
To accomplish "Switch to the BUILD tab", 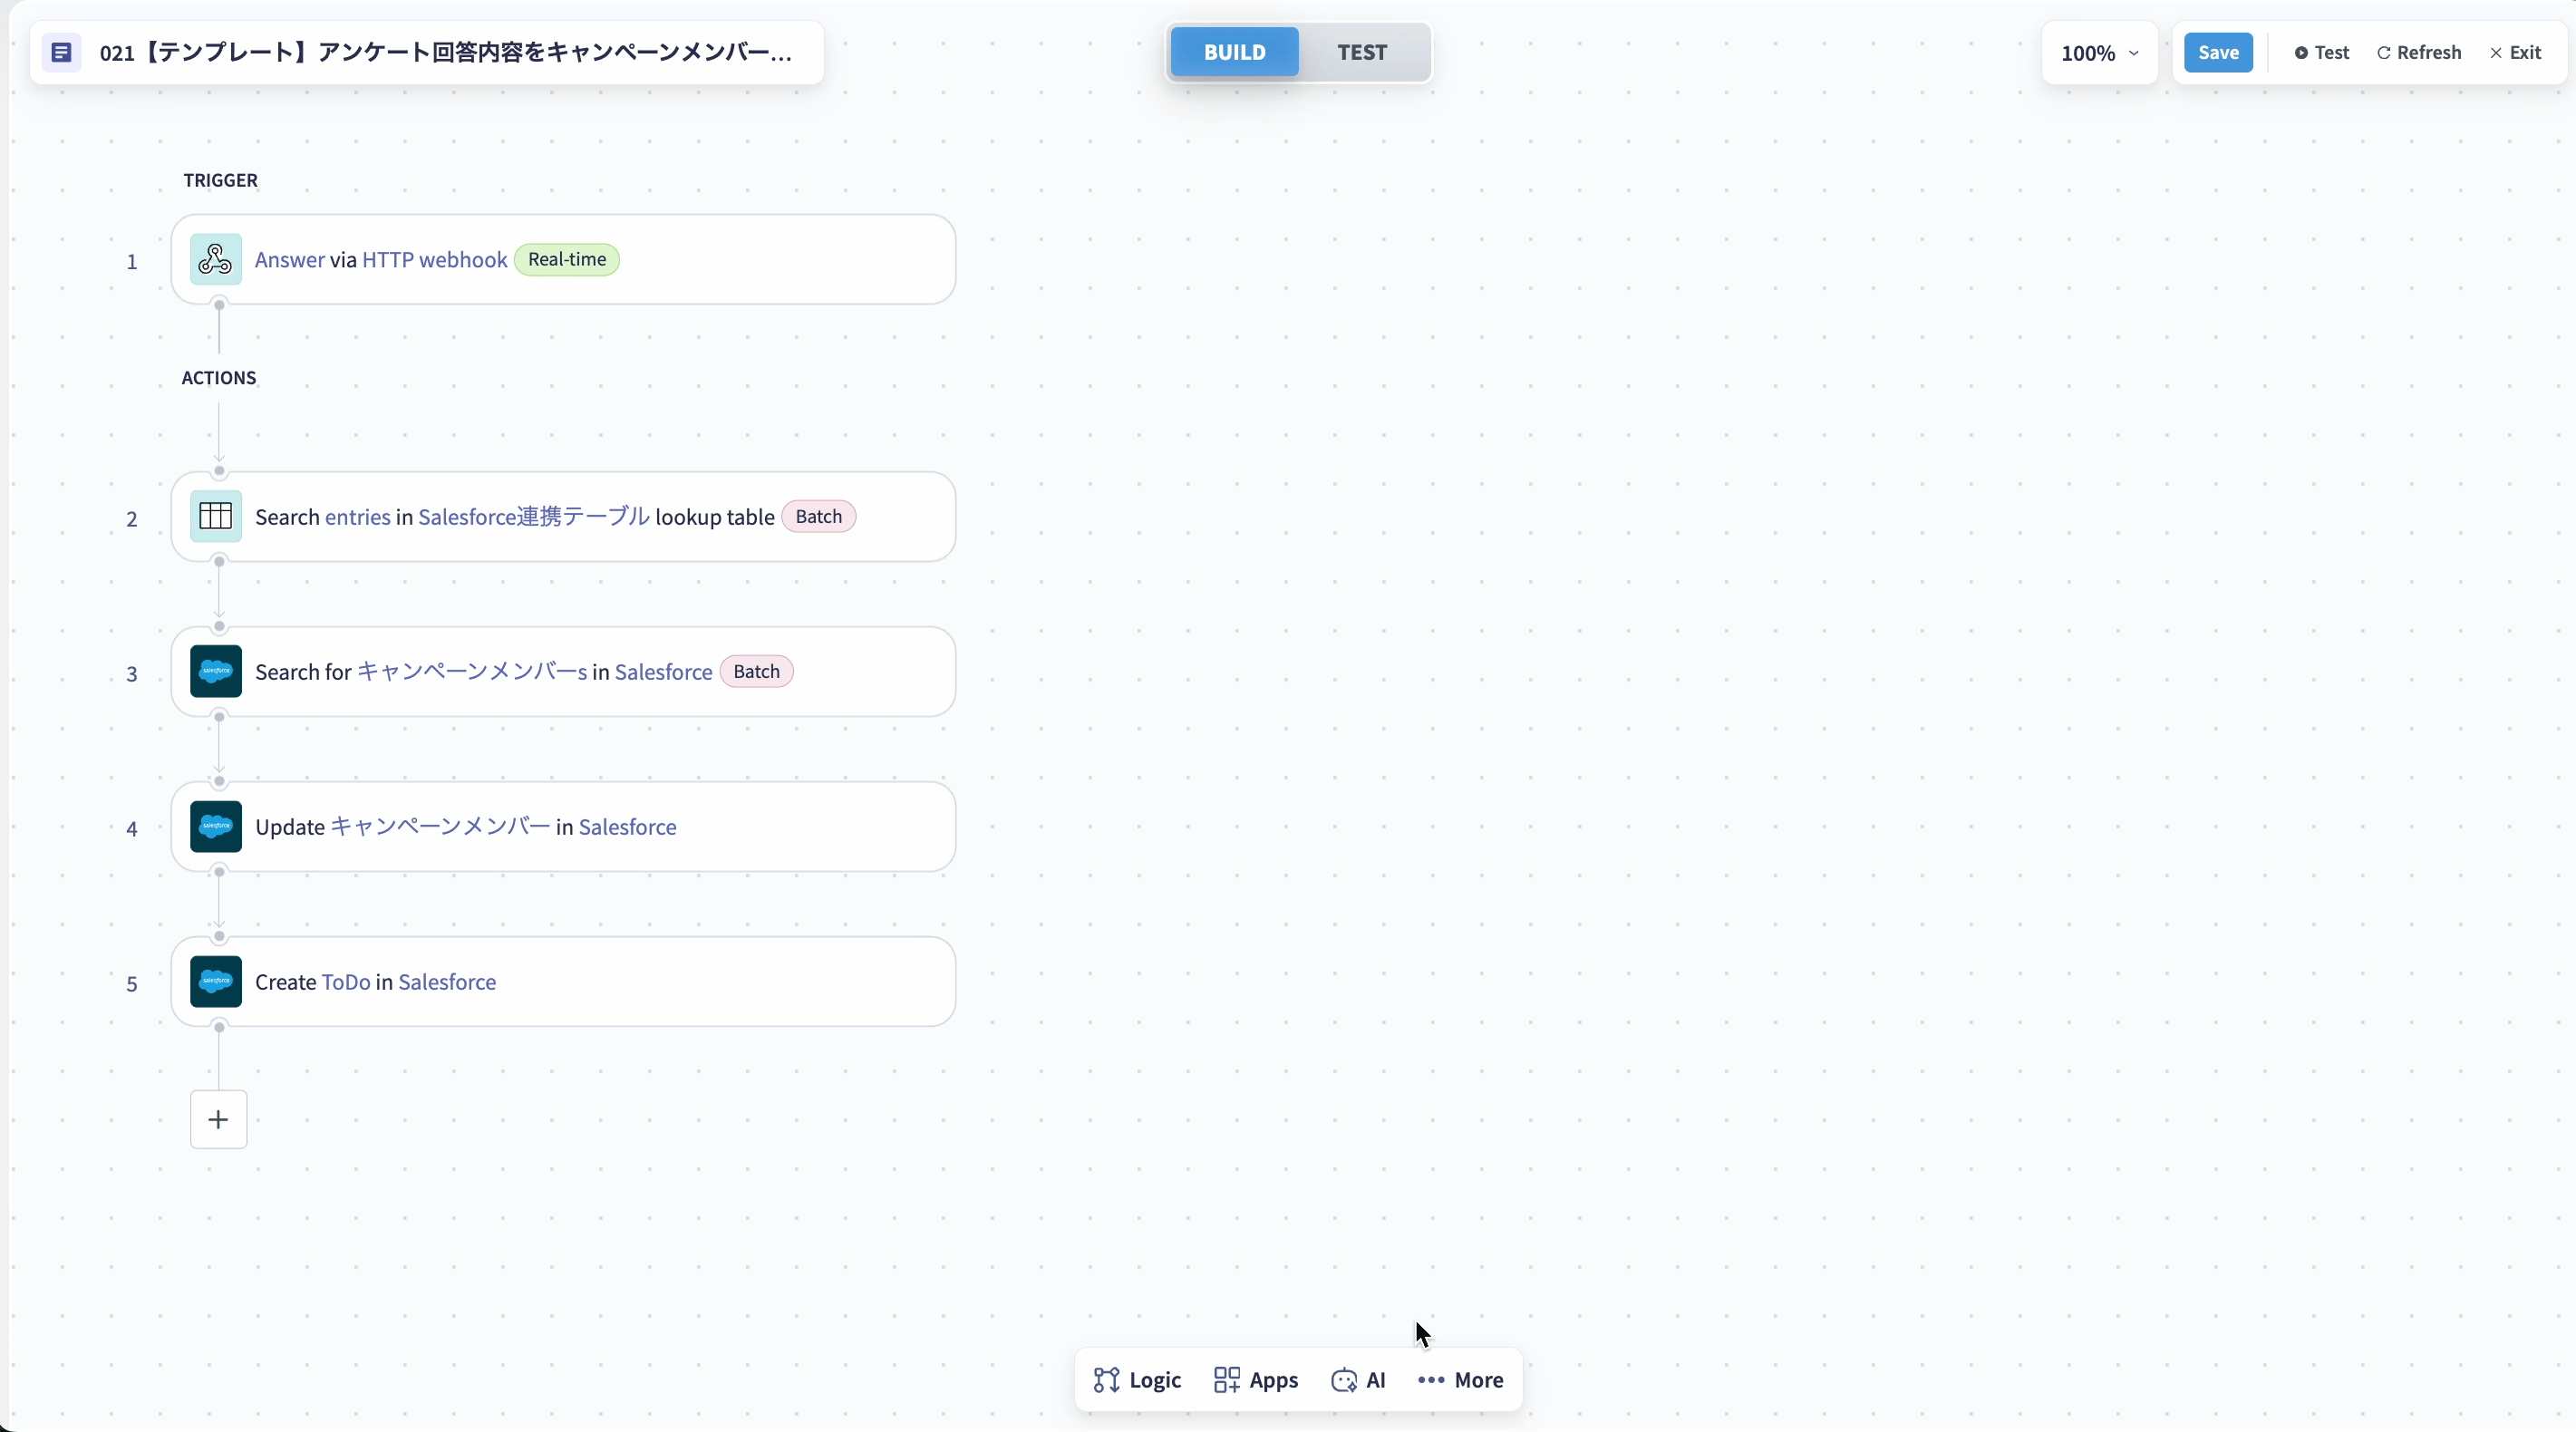I will point(1234,52).
